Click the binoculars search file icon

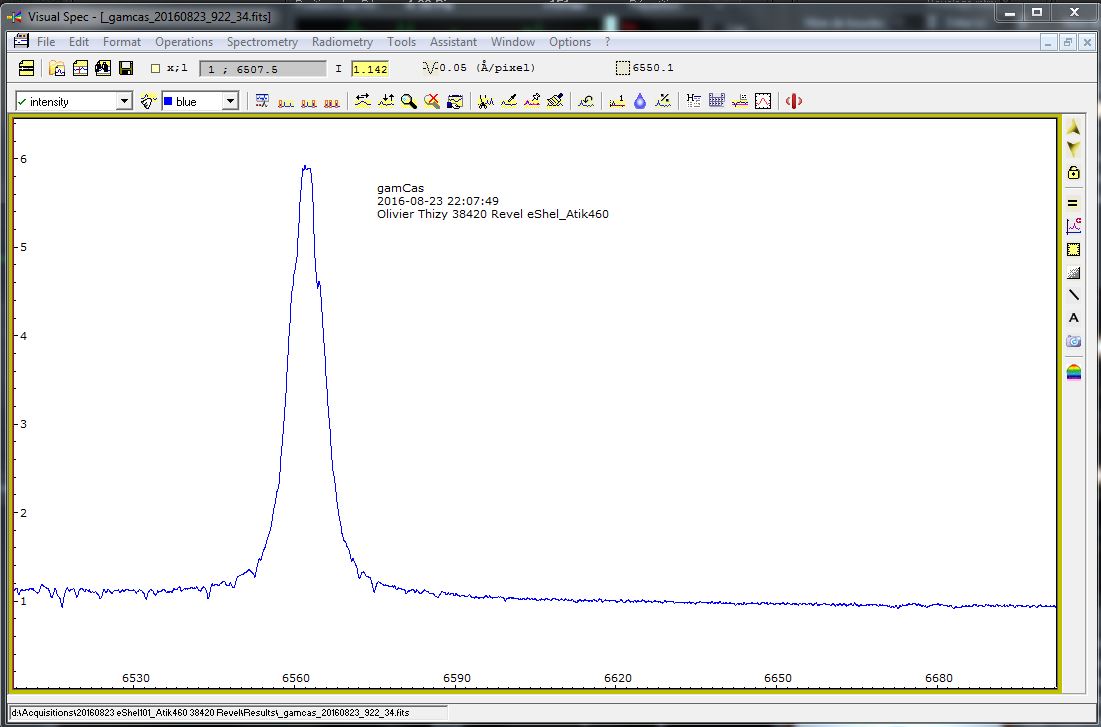102,68
